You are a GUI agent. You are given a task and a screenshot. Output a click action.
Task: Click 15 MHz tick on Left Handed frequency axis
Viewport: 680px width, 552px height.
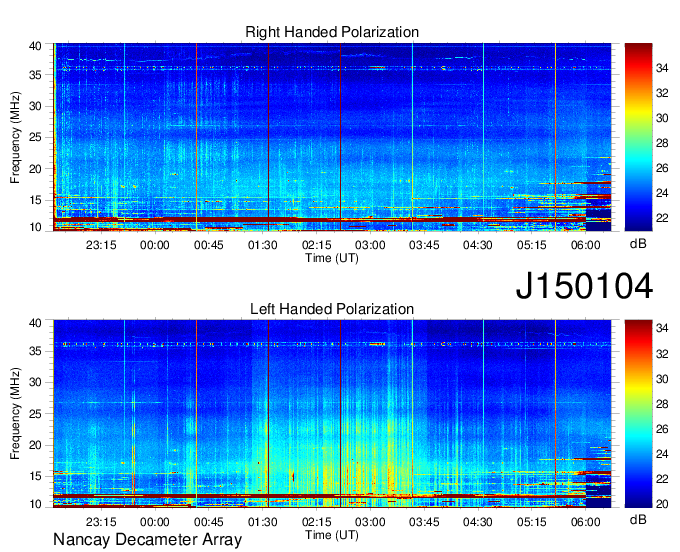click(36, 476)
